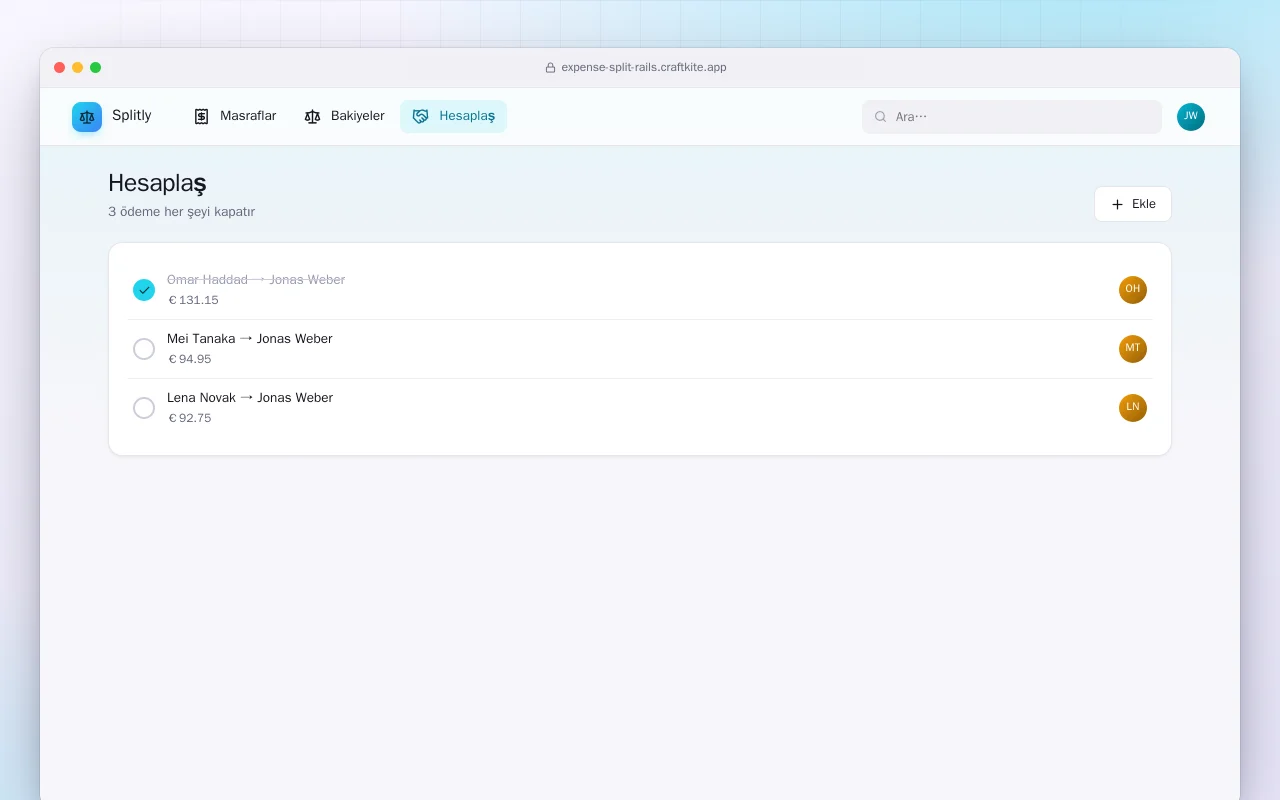Click the € 92.75 amount

pyautogui.click(x=190, y=418)
